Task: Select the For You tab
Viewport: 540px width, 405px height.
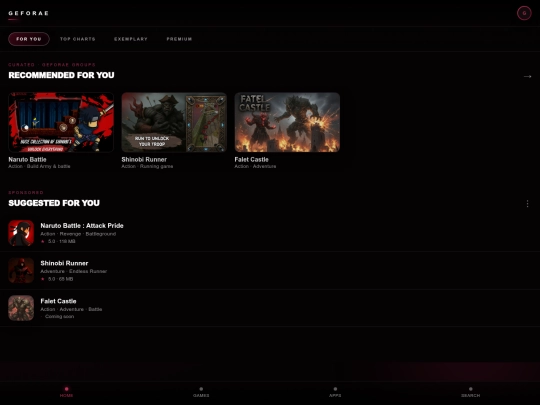Action: [x=29, y=39]
